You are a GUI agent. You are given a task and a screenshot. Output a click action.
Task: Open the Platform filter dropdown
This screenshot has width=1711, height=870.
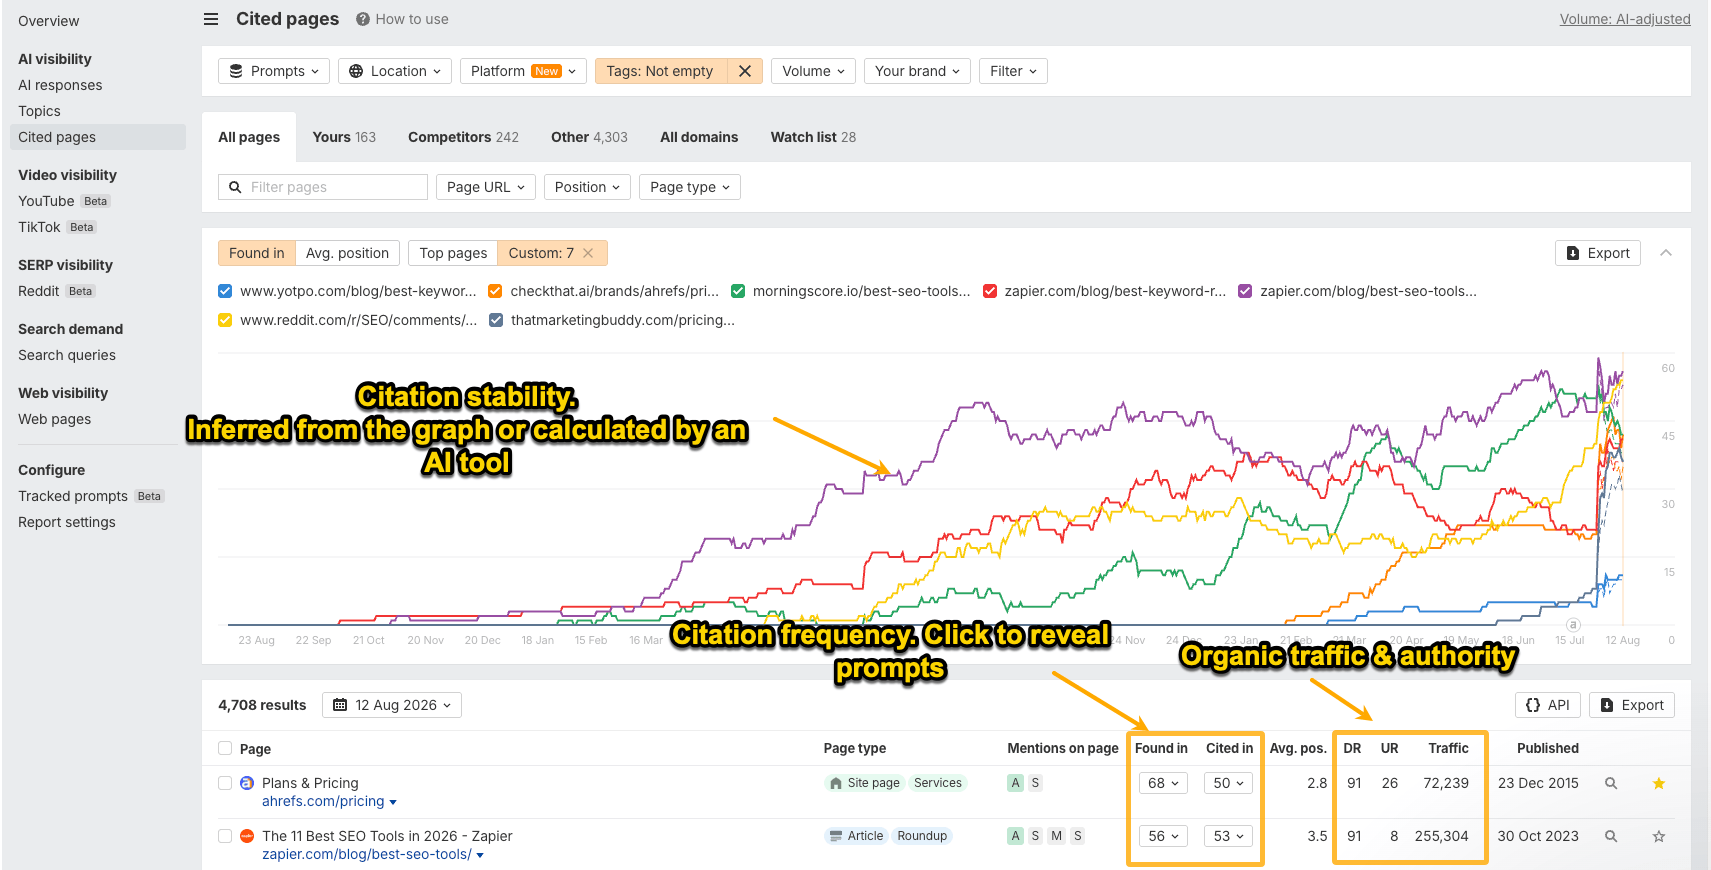pyautogui.click(x=523, y=71)
